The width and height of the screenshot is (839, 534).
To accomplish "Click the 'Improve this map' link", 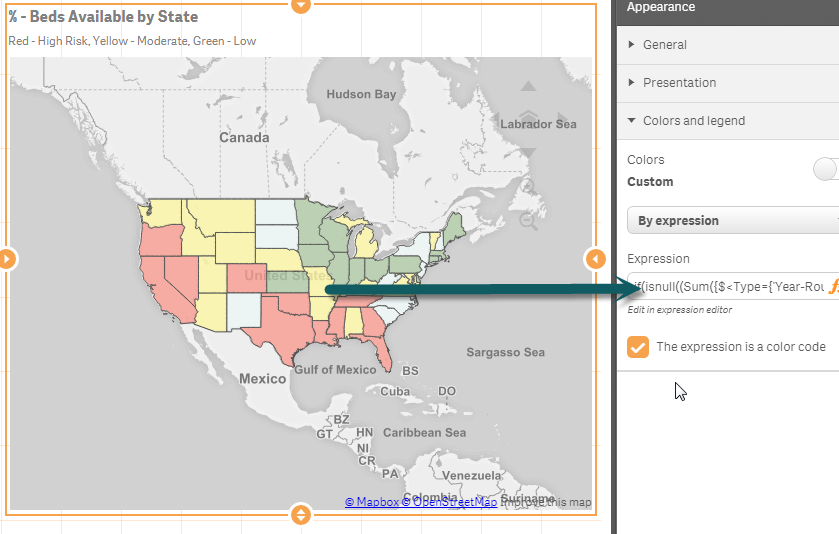I will (546, 502).
